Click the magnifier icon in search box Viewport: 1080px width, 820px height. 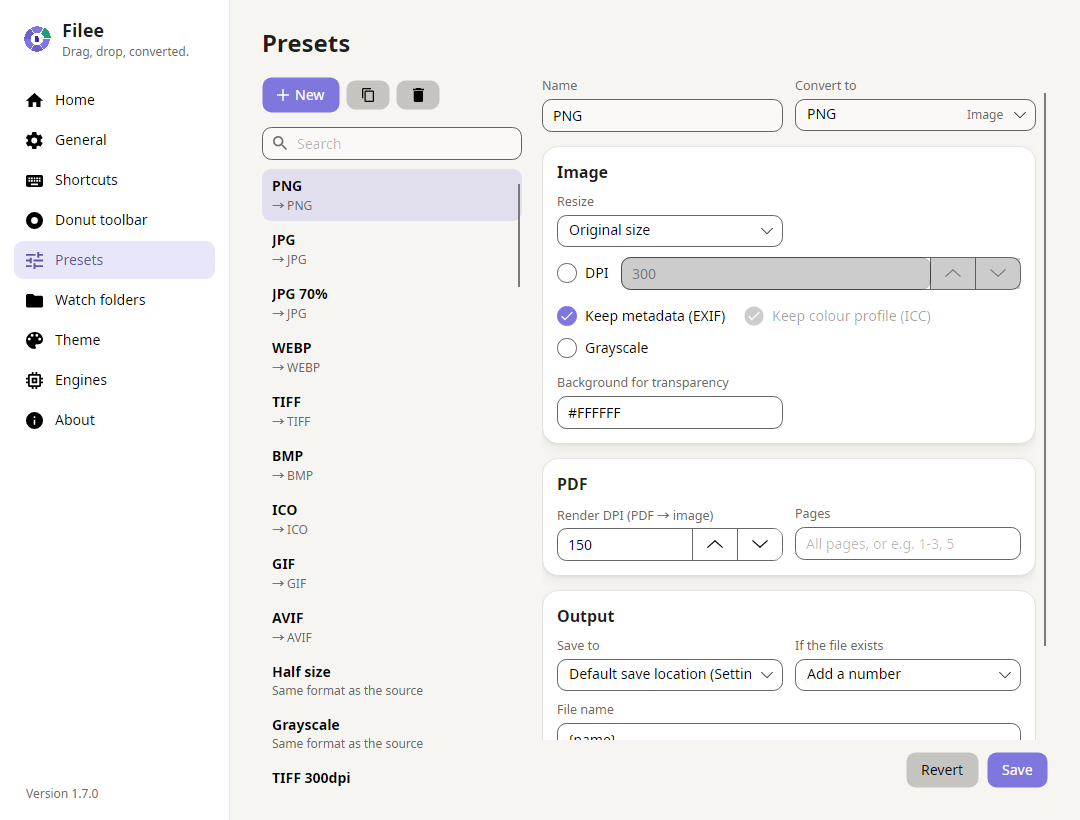tap(280, 143)
